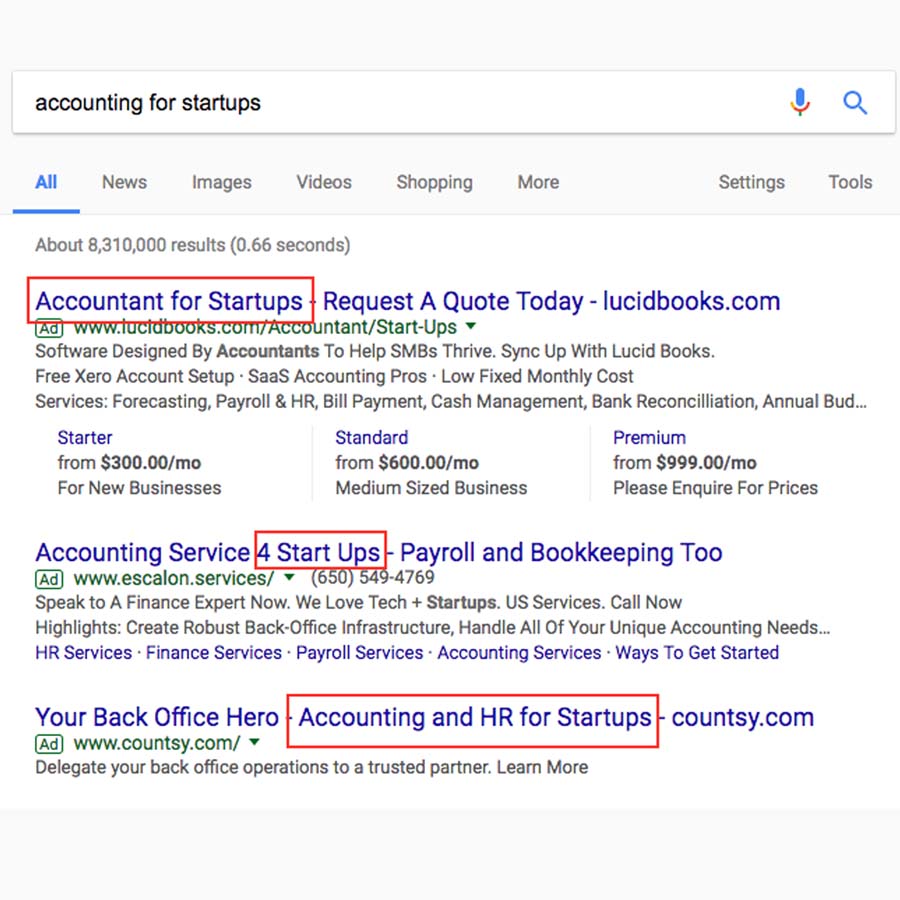
Task: Expand dropdown arrow next to escalon.services URL
Action: click(289, 577)
